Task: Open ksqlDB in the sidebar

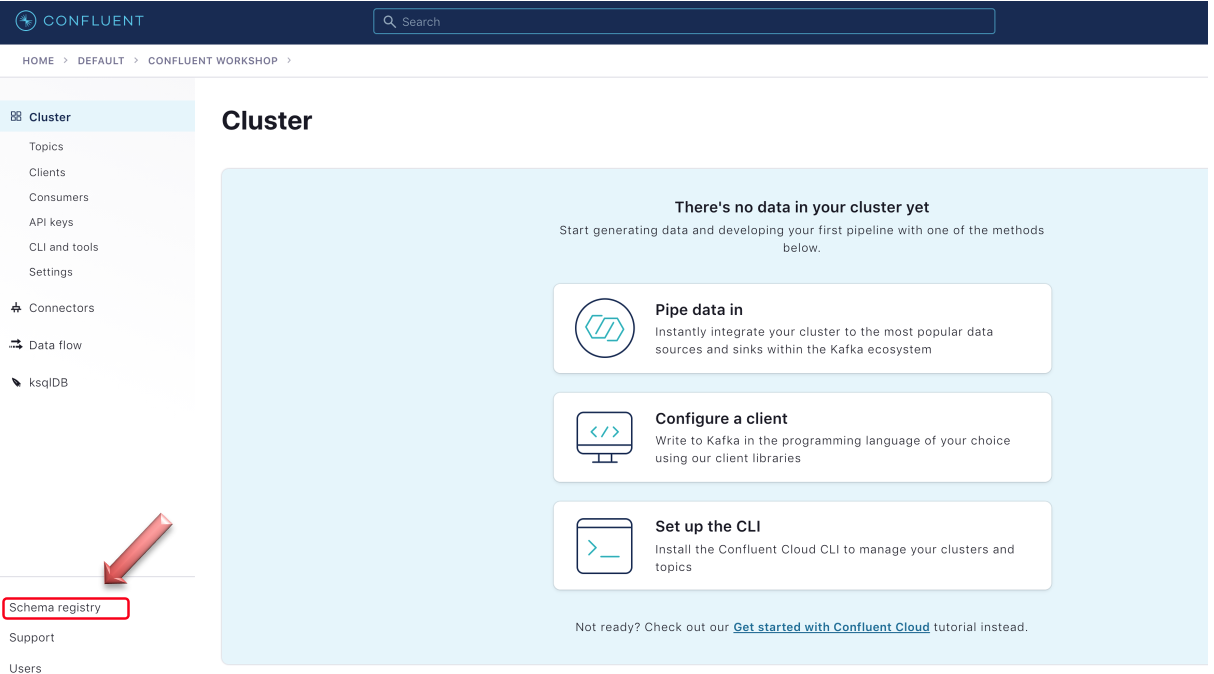Action: click(x=49, y=383)
